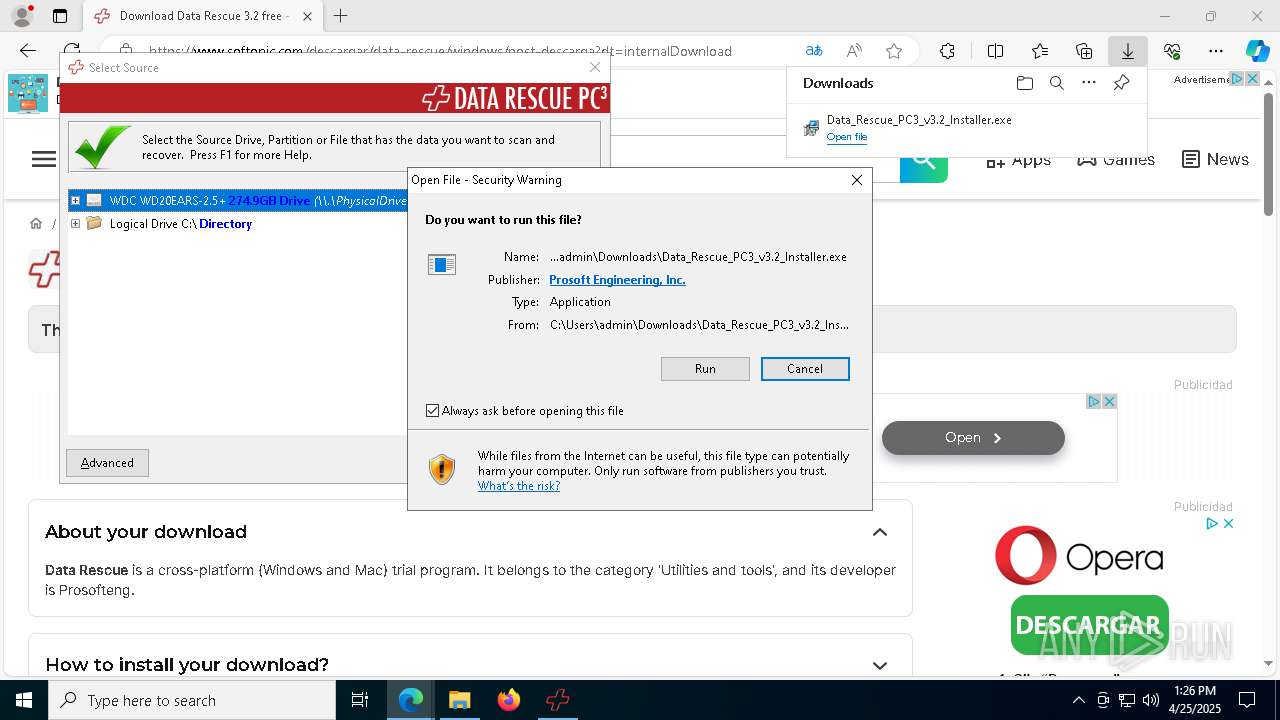Viewport: 1280px width, 720px height.
Task: Open the Copilot icon in Edge
Action: click(1257, 51)
